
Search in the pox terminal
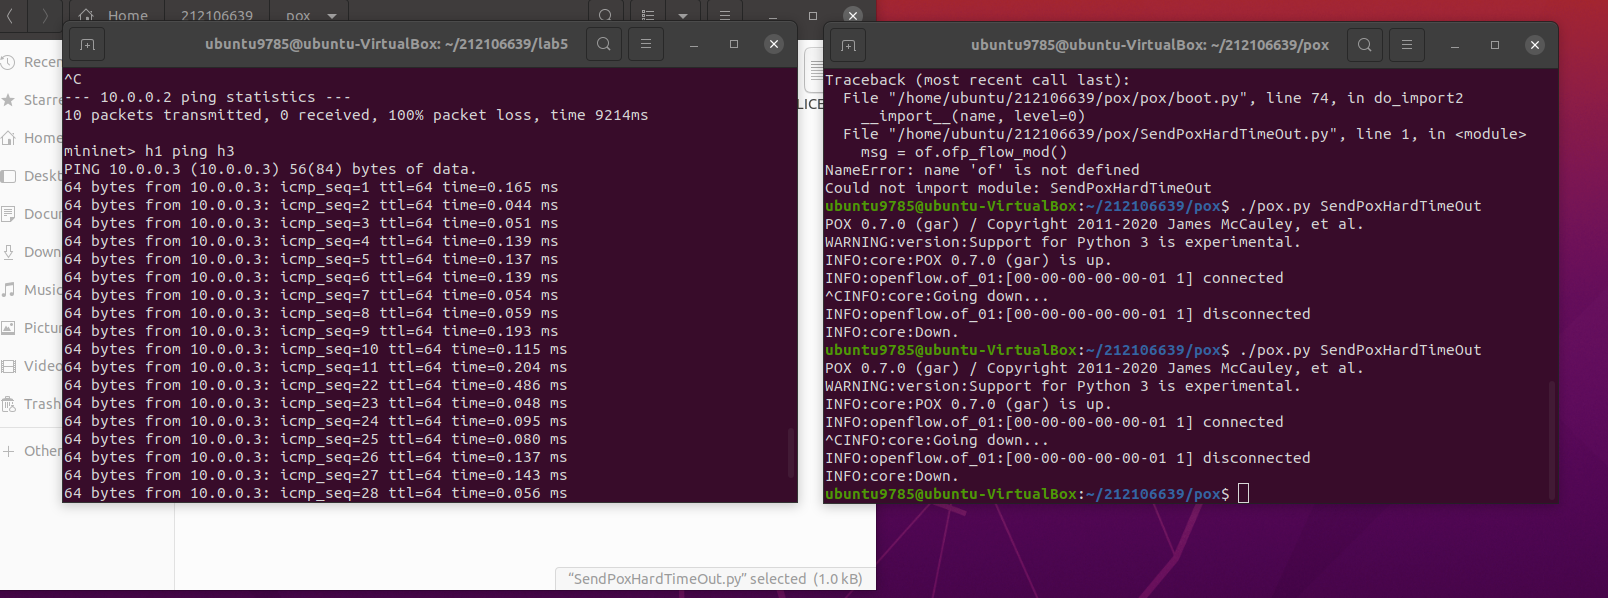pos(1365,44)
